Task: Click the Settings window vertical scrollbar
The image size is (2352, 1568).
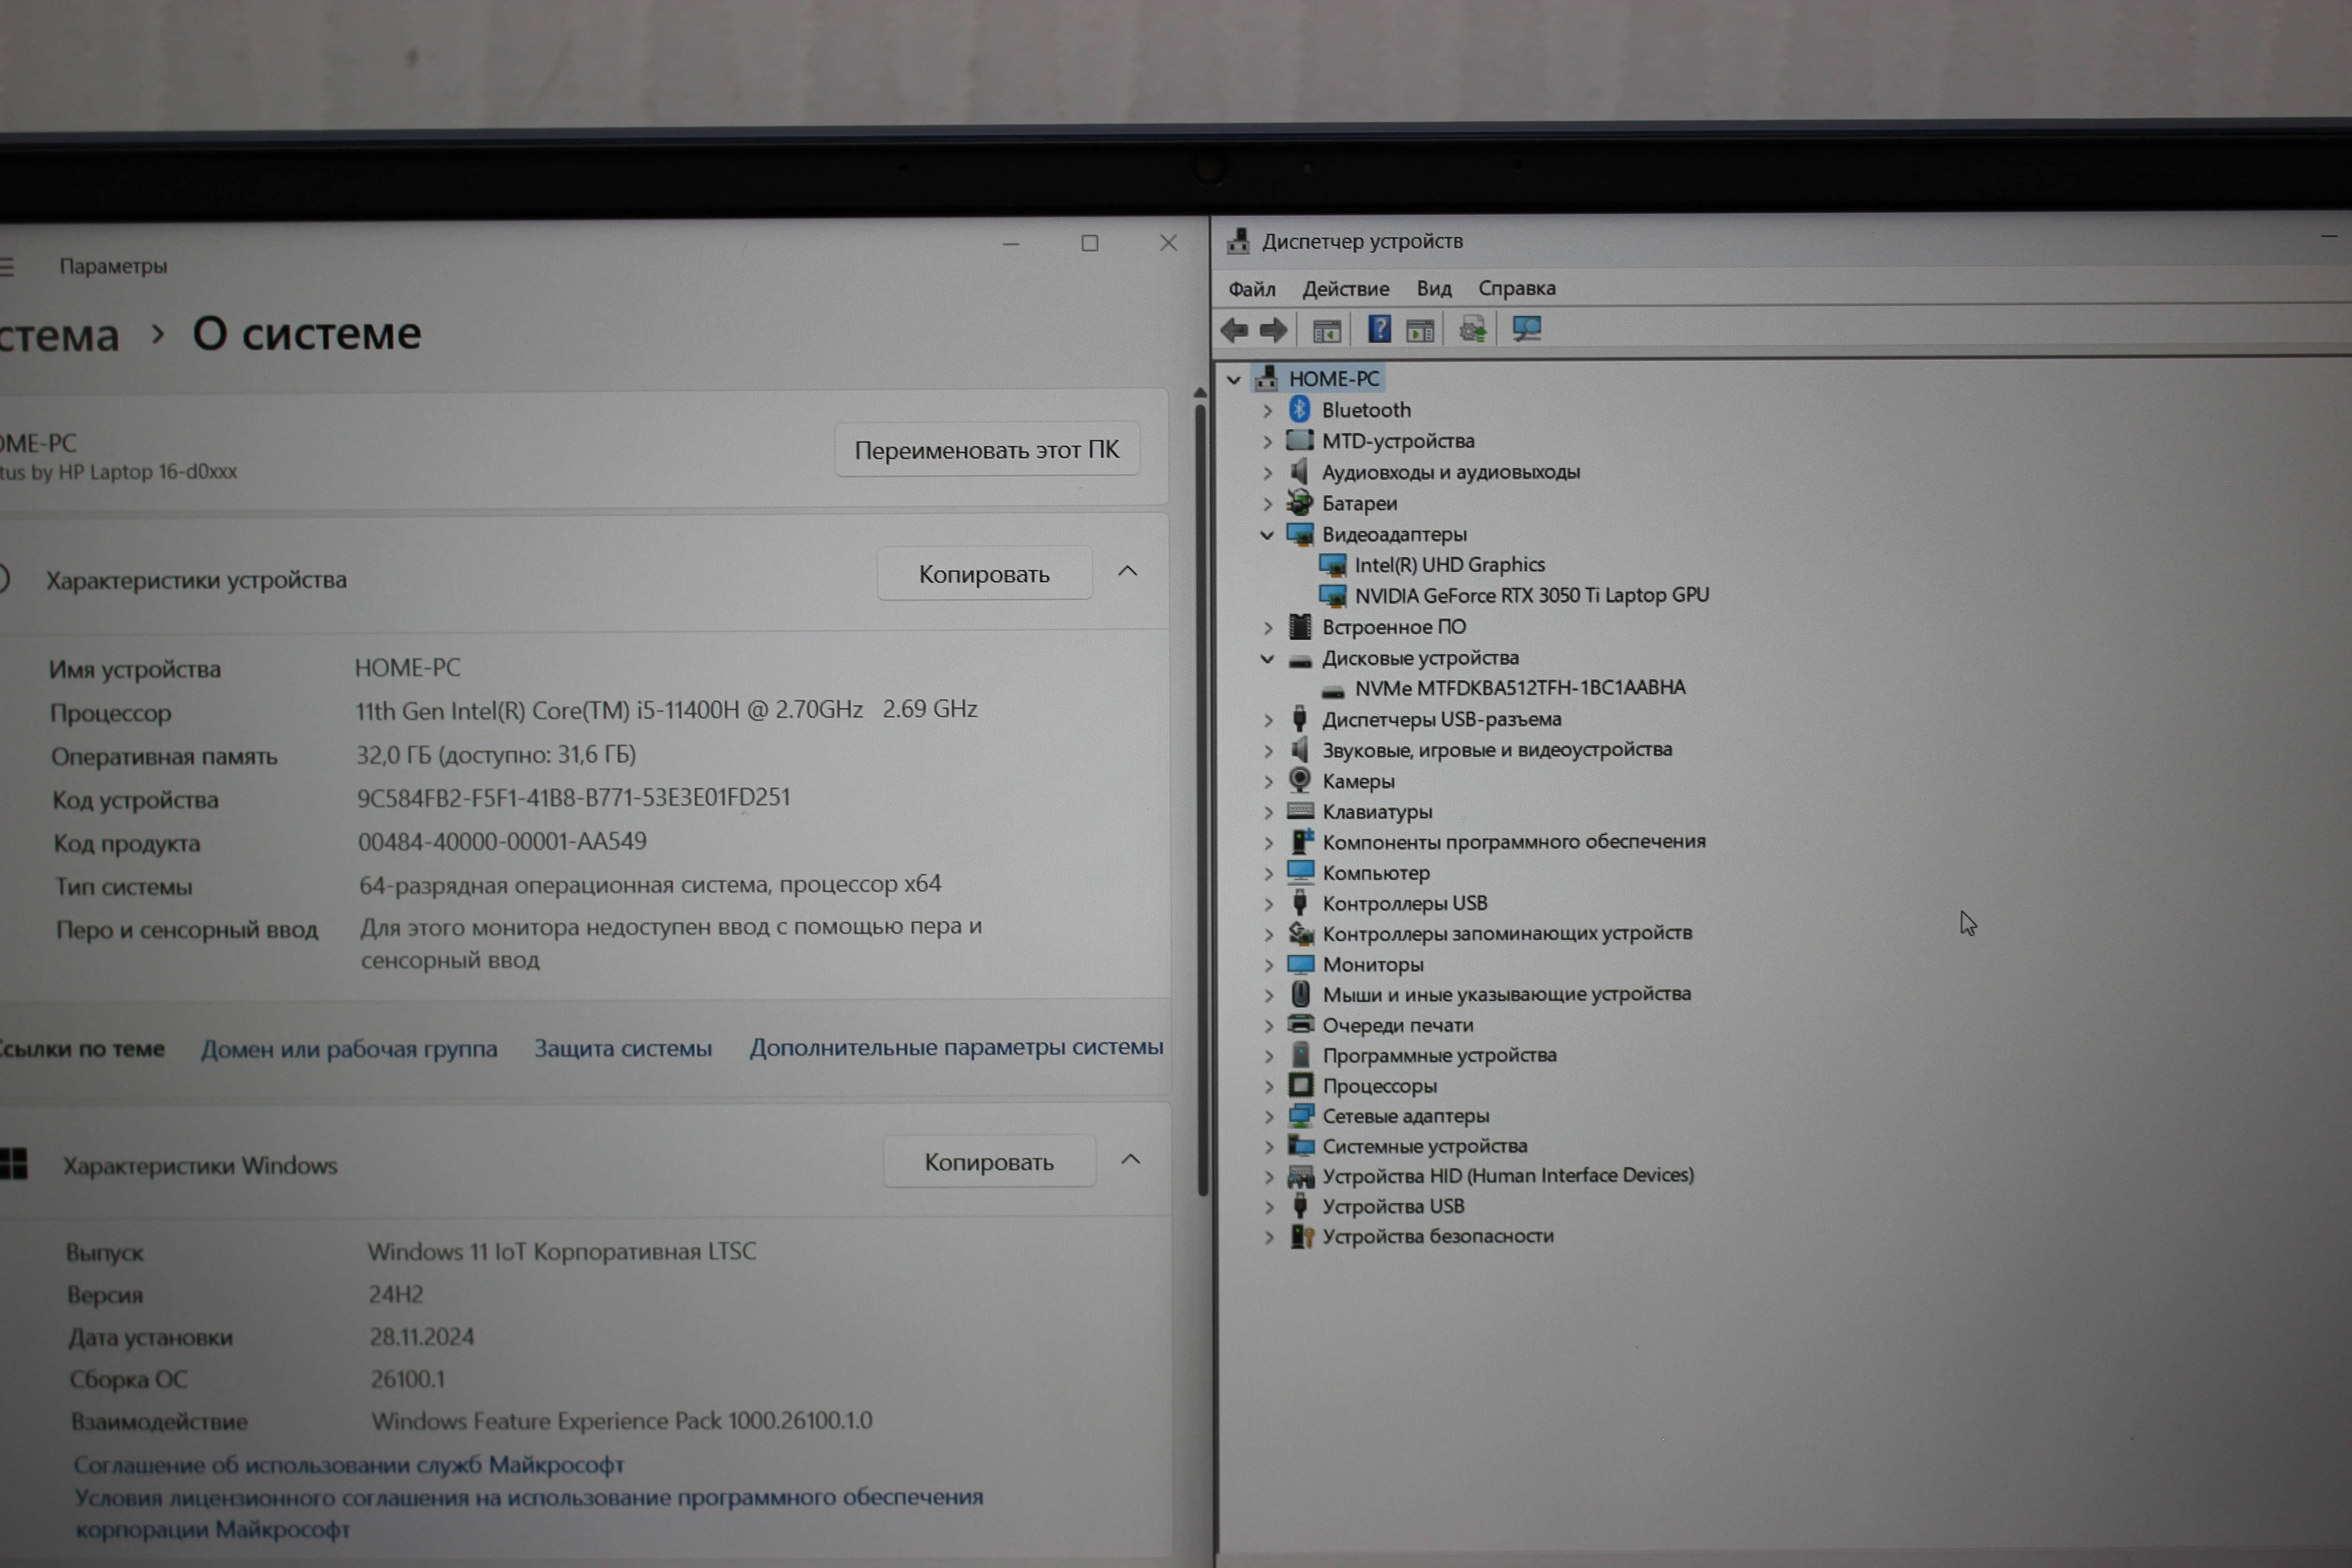Action: tap(1202, 800)
